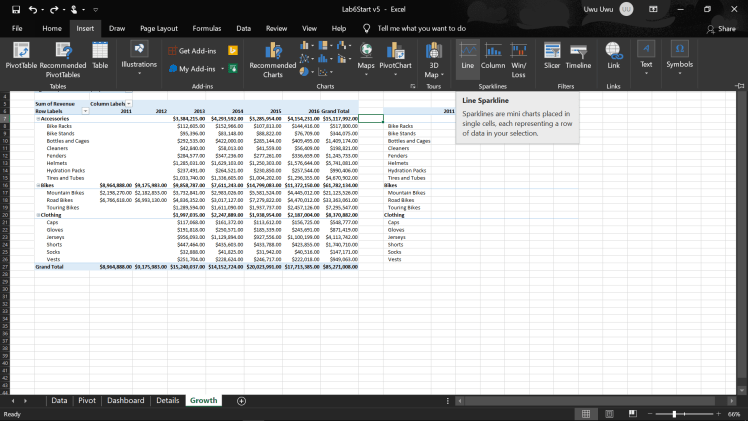The width and height of the screenshot is (748, 421).
Task: Insert a Table from the ribbon
Action: (100, 55)
